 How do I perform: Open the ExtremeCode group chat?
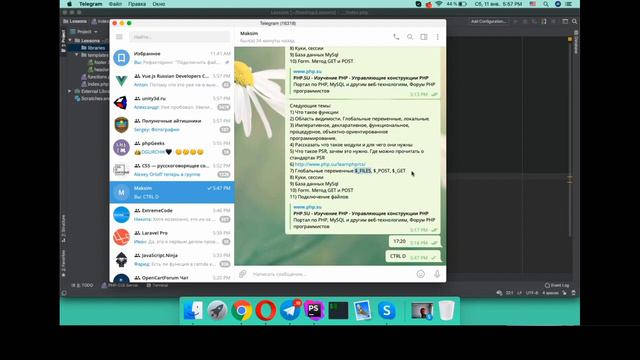click(172, 215)
